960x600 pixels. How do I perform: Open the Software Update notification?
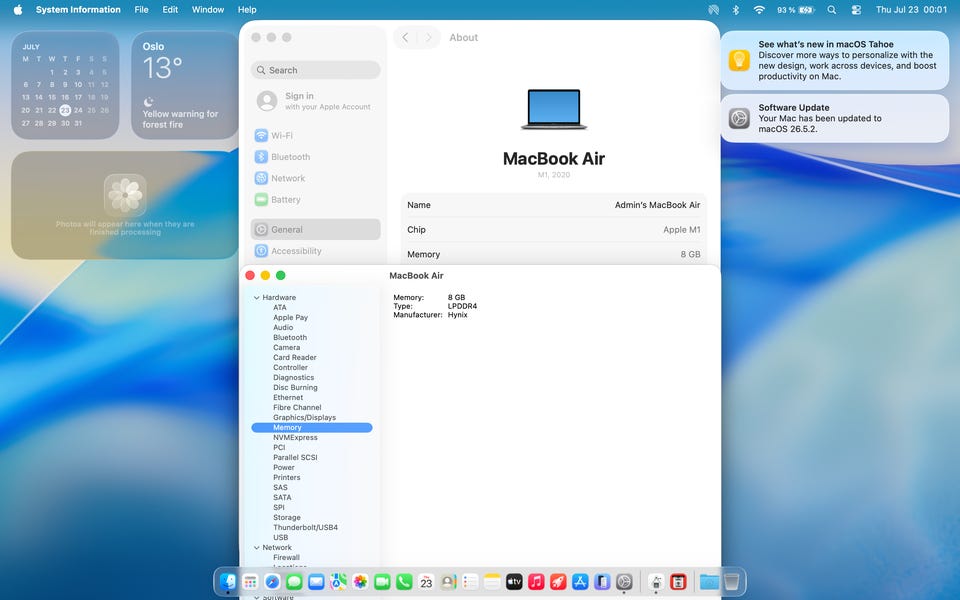[835, 118]
